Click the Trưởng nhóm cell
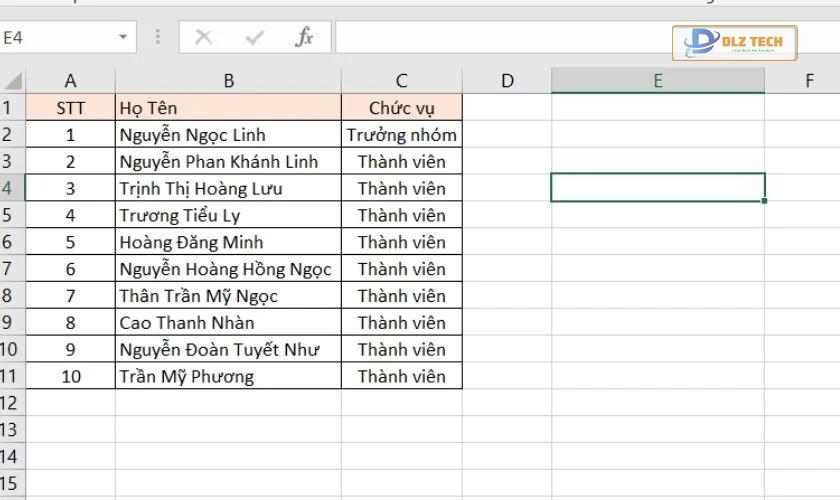This screenshot has height=500, width=840. pyautogui.click(x=402, y=134)
